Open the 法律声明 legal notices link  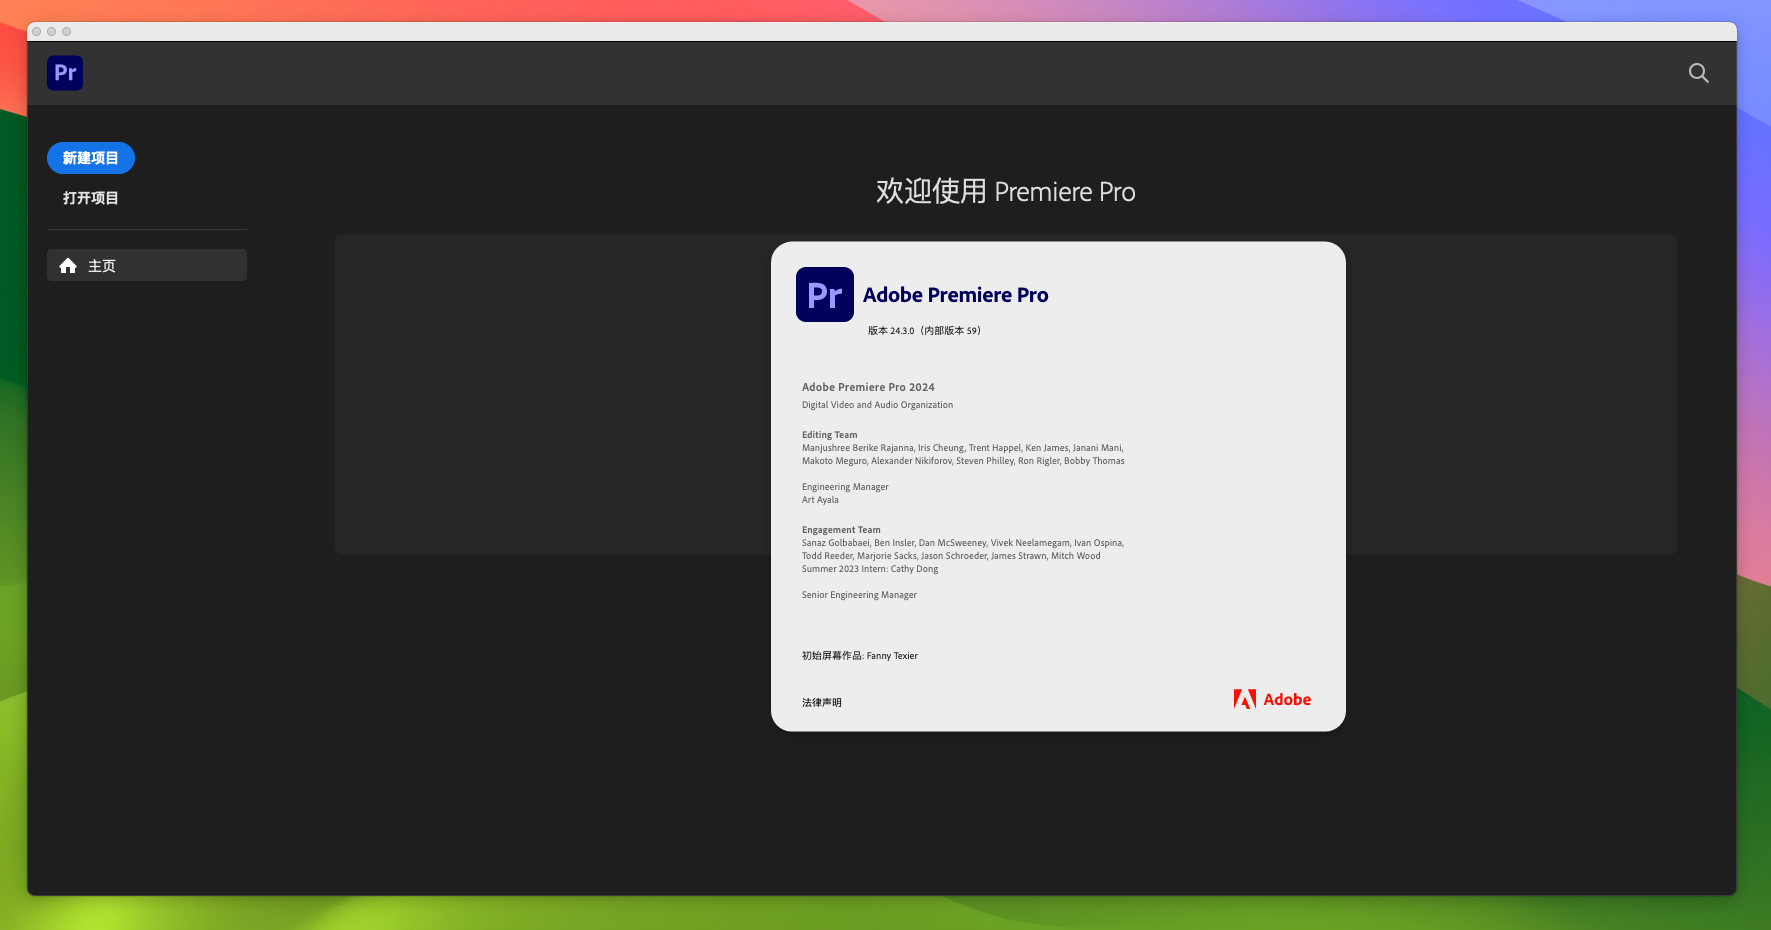[822, 703]
